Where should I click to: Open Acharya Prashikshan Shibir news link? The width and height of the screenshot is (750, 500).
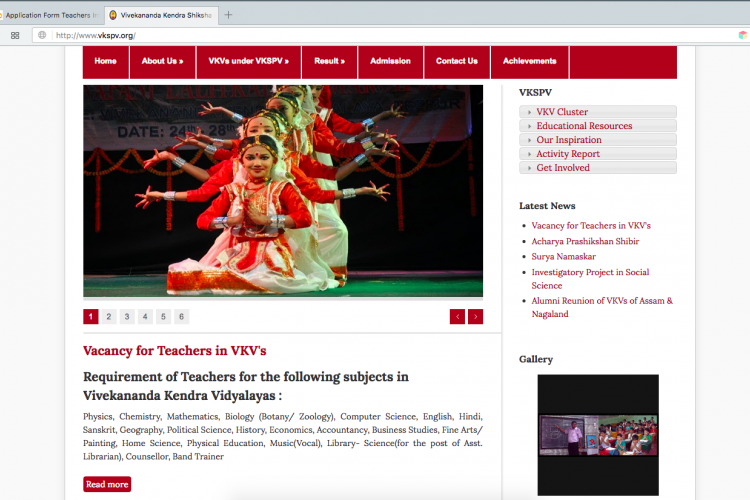point(585,241)
